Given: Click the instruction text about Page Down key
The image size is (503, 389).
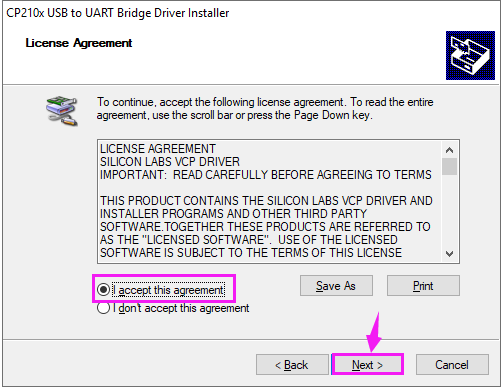Looking at the screenshot, I should (x=265, y=109).
